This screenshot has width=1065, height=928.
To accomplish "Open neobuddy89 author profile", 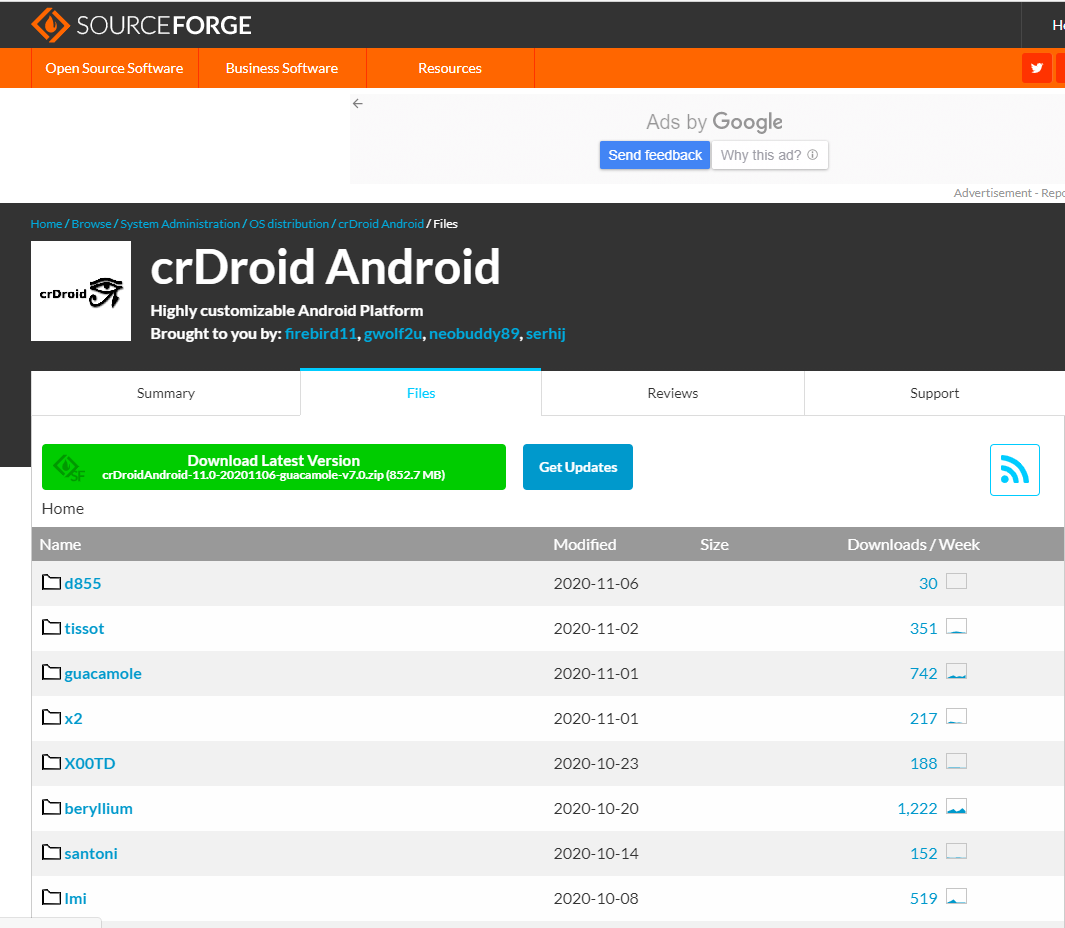I will 474,334.
